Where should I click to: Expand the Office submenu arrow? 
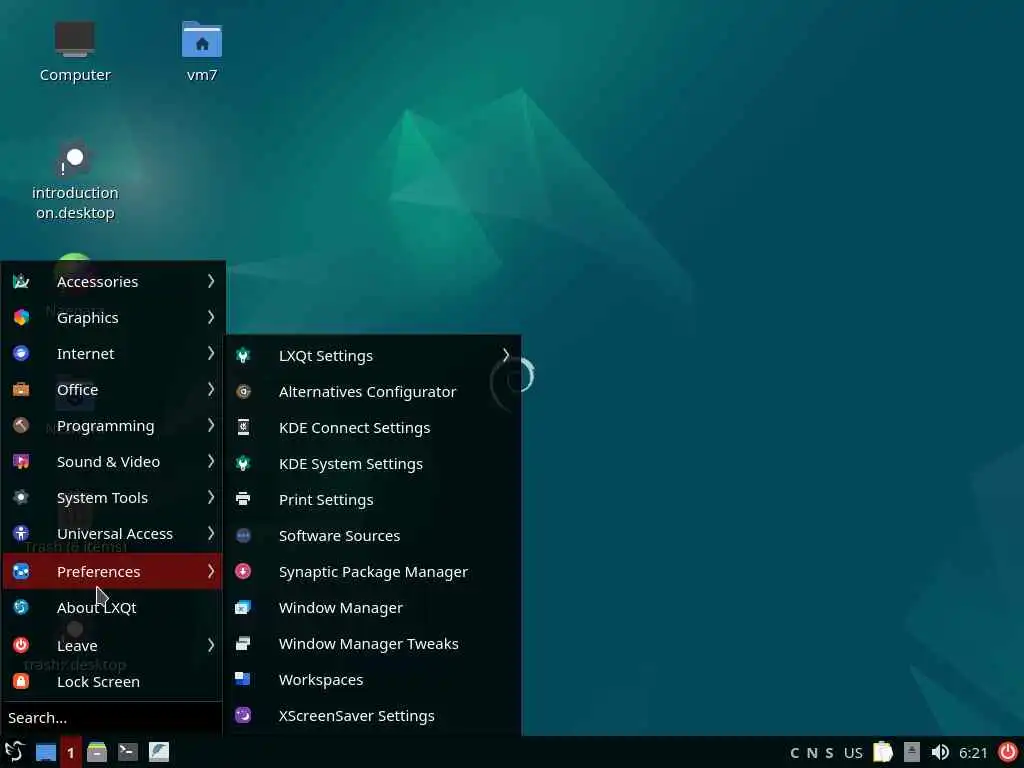pyautogui.click(x=210, y=389)
